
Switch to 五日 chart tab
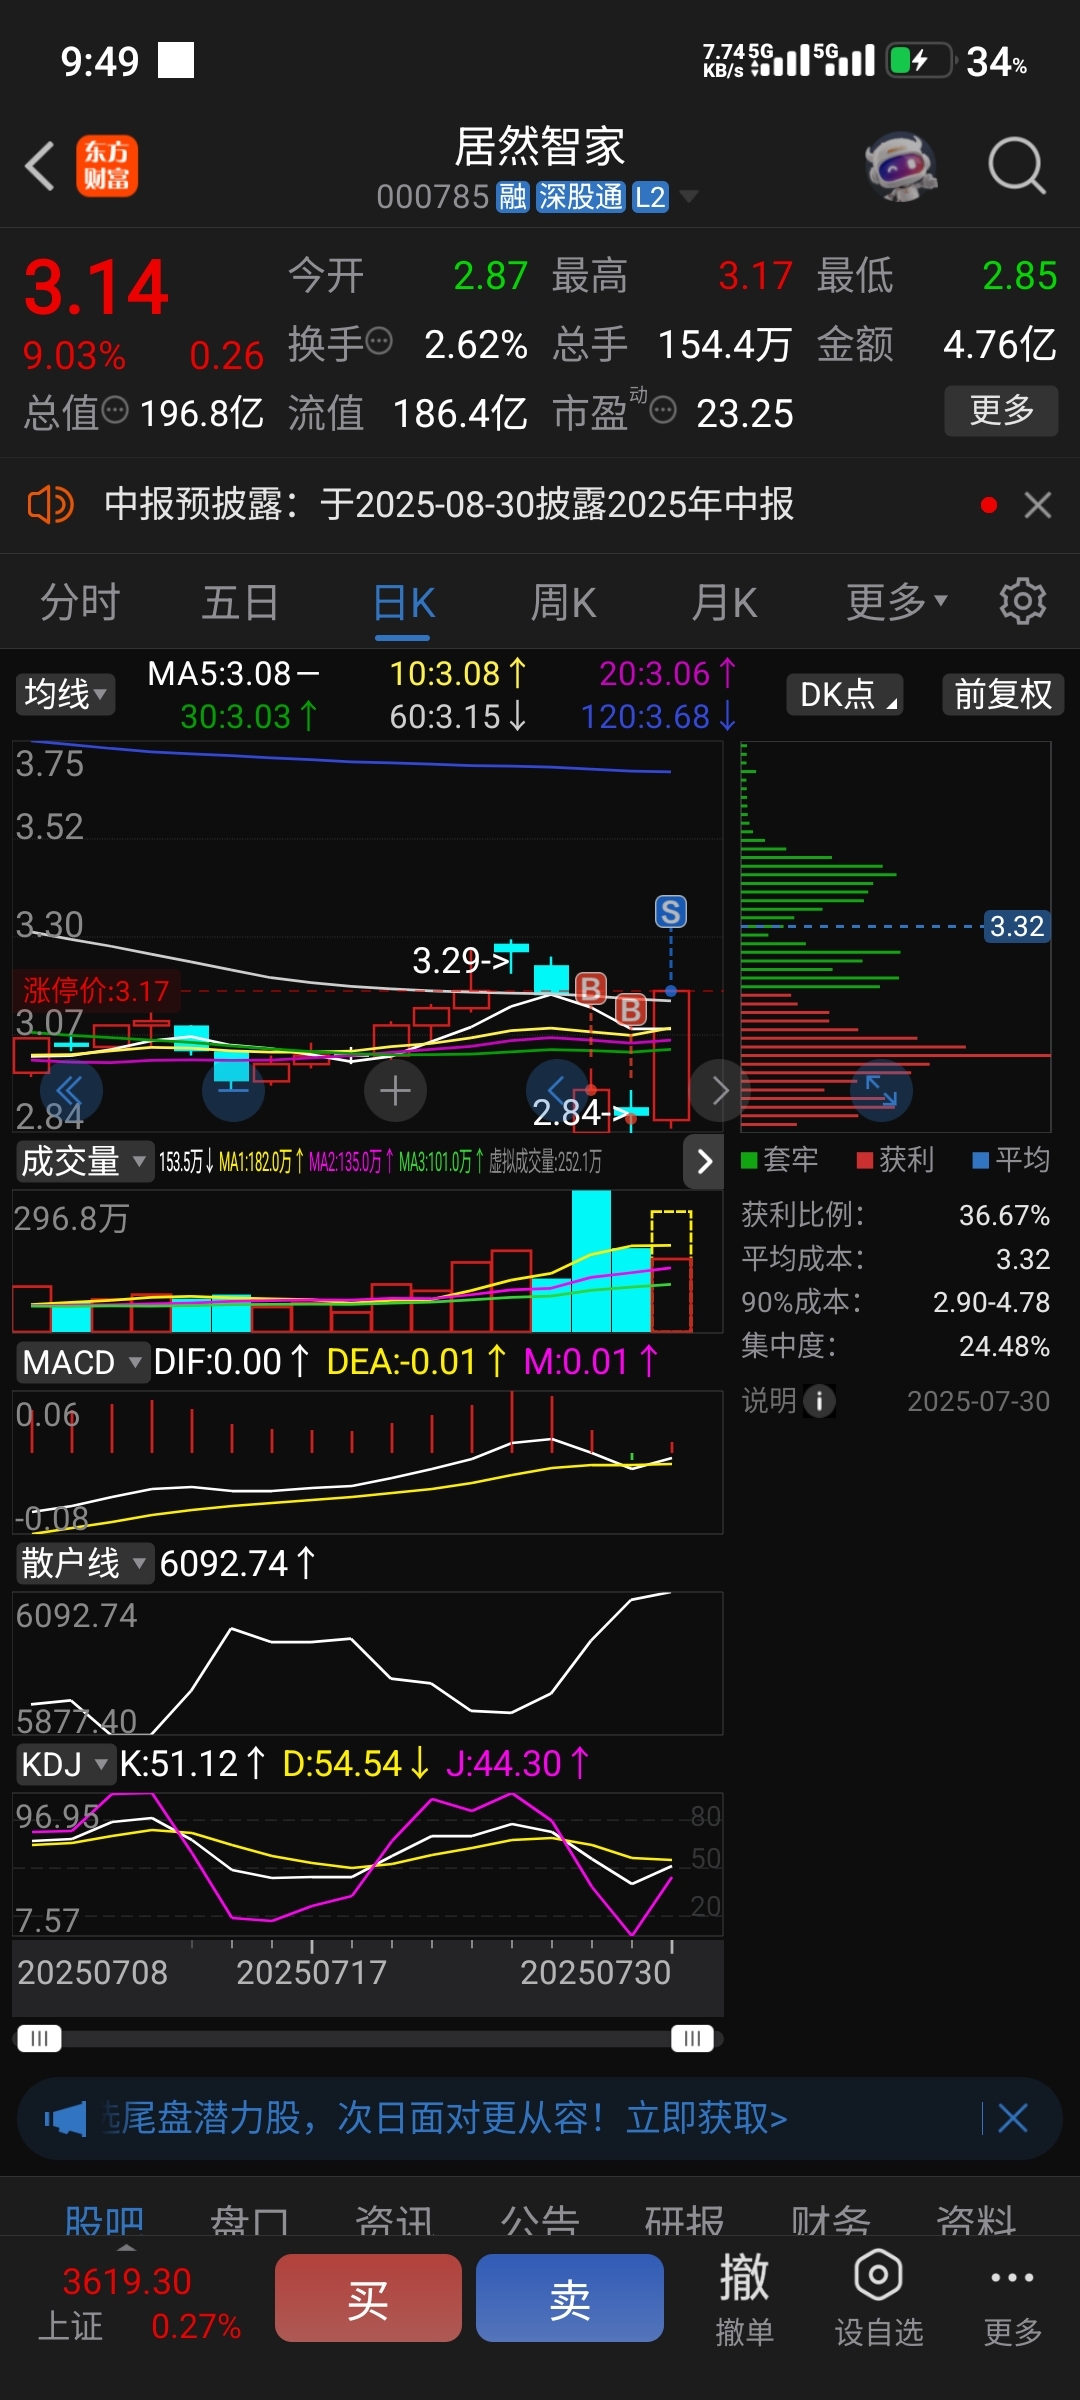coord(241,602)
